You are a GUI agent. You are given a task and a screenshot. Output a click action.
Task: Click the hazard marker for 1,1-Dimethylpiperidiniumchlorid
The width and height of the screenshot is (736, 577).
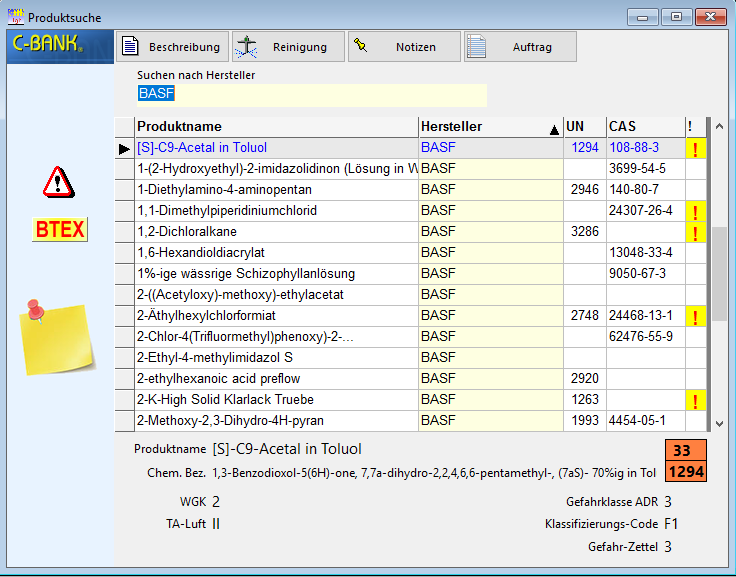(x=695, y=211)
